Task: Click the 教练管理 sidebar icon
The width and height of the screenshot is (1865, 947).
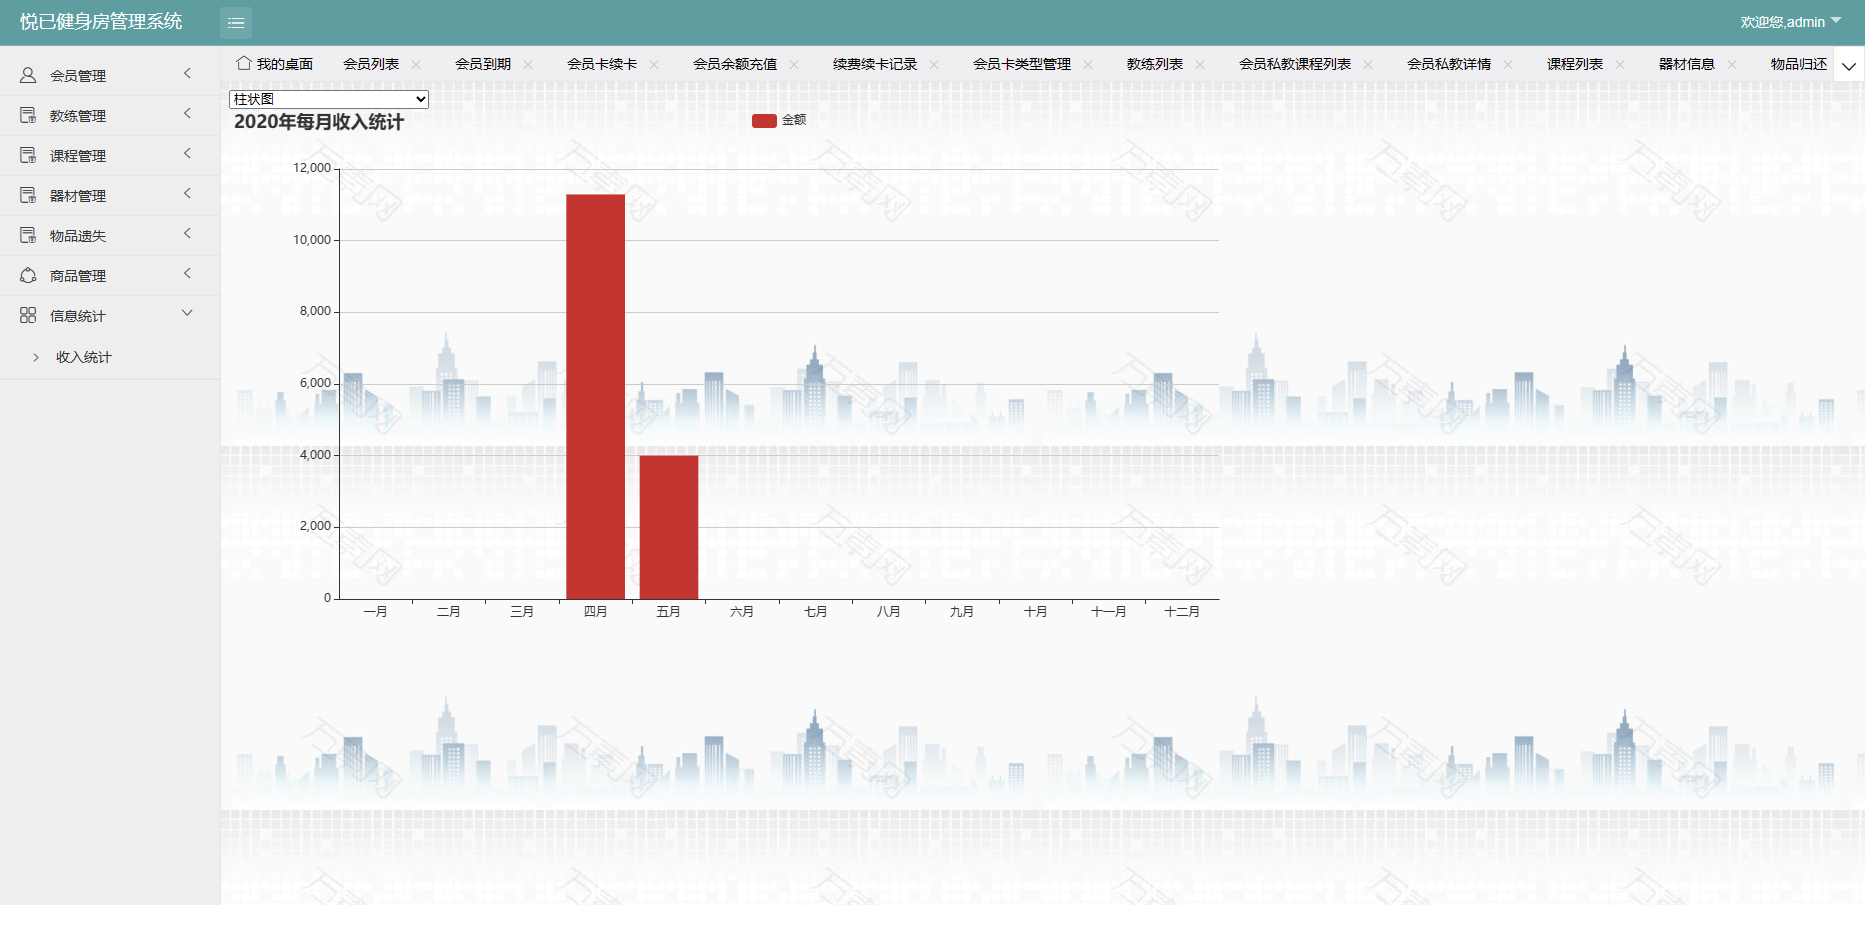Action: pos(28,115)
